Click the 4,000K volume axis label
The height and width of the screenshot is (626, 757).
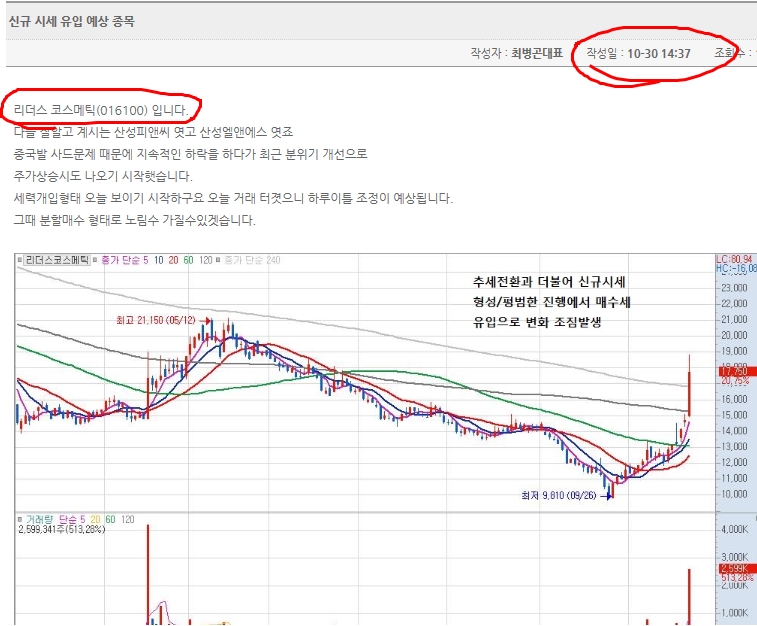point(734,529)
